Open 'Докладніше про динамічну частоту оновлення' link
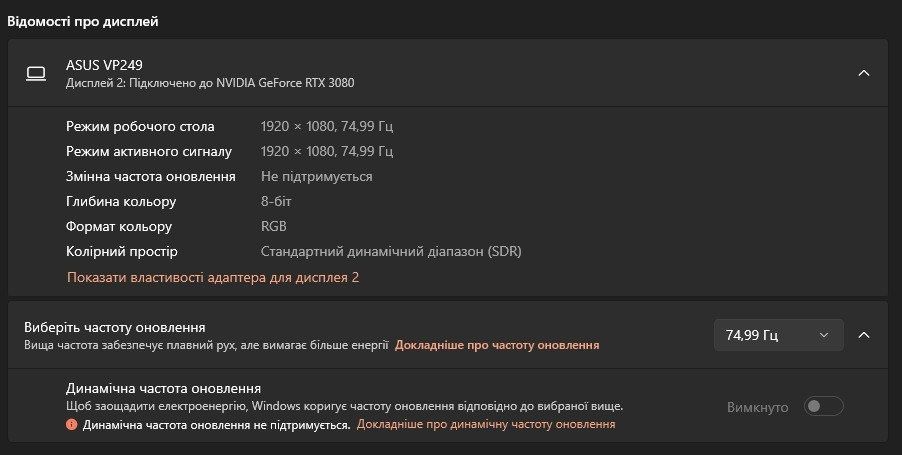The width and height of the screenshot is (902, 455). click(486, 424)
